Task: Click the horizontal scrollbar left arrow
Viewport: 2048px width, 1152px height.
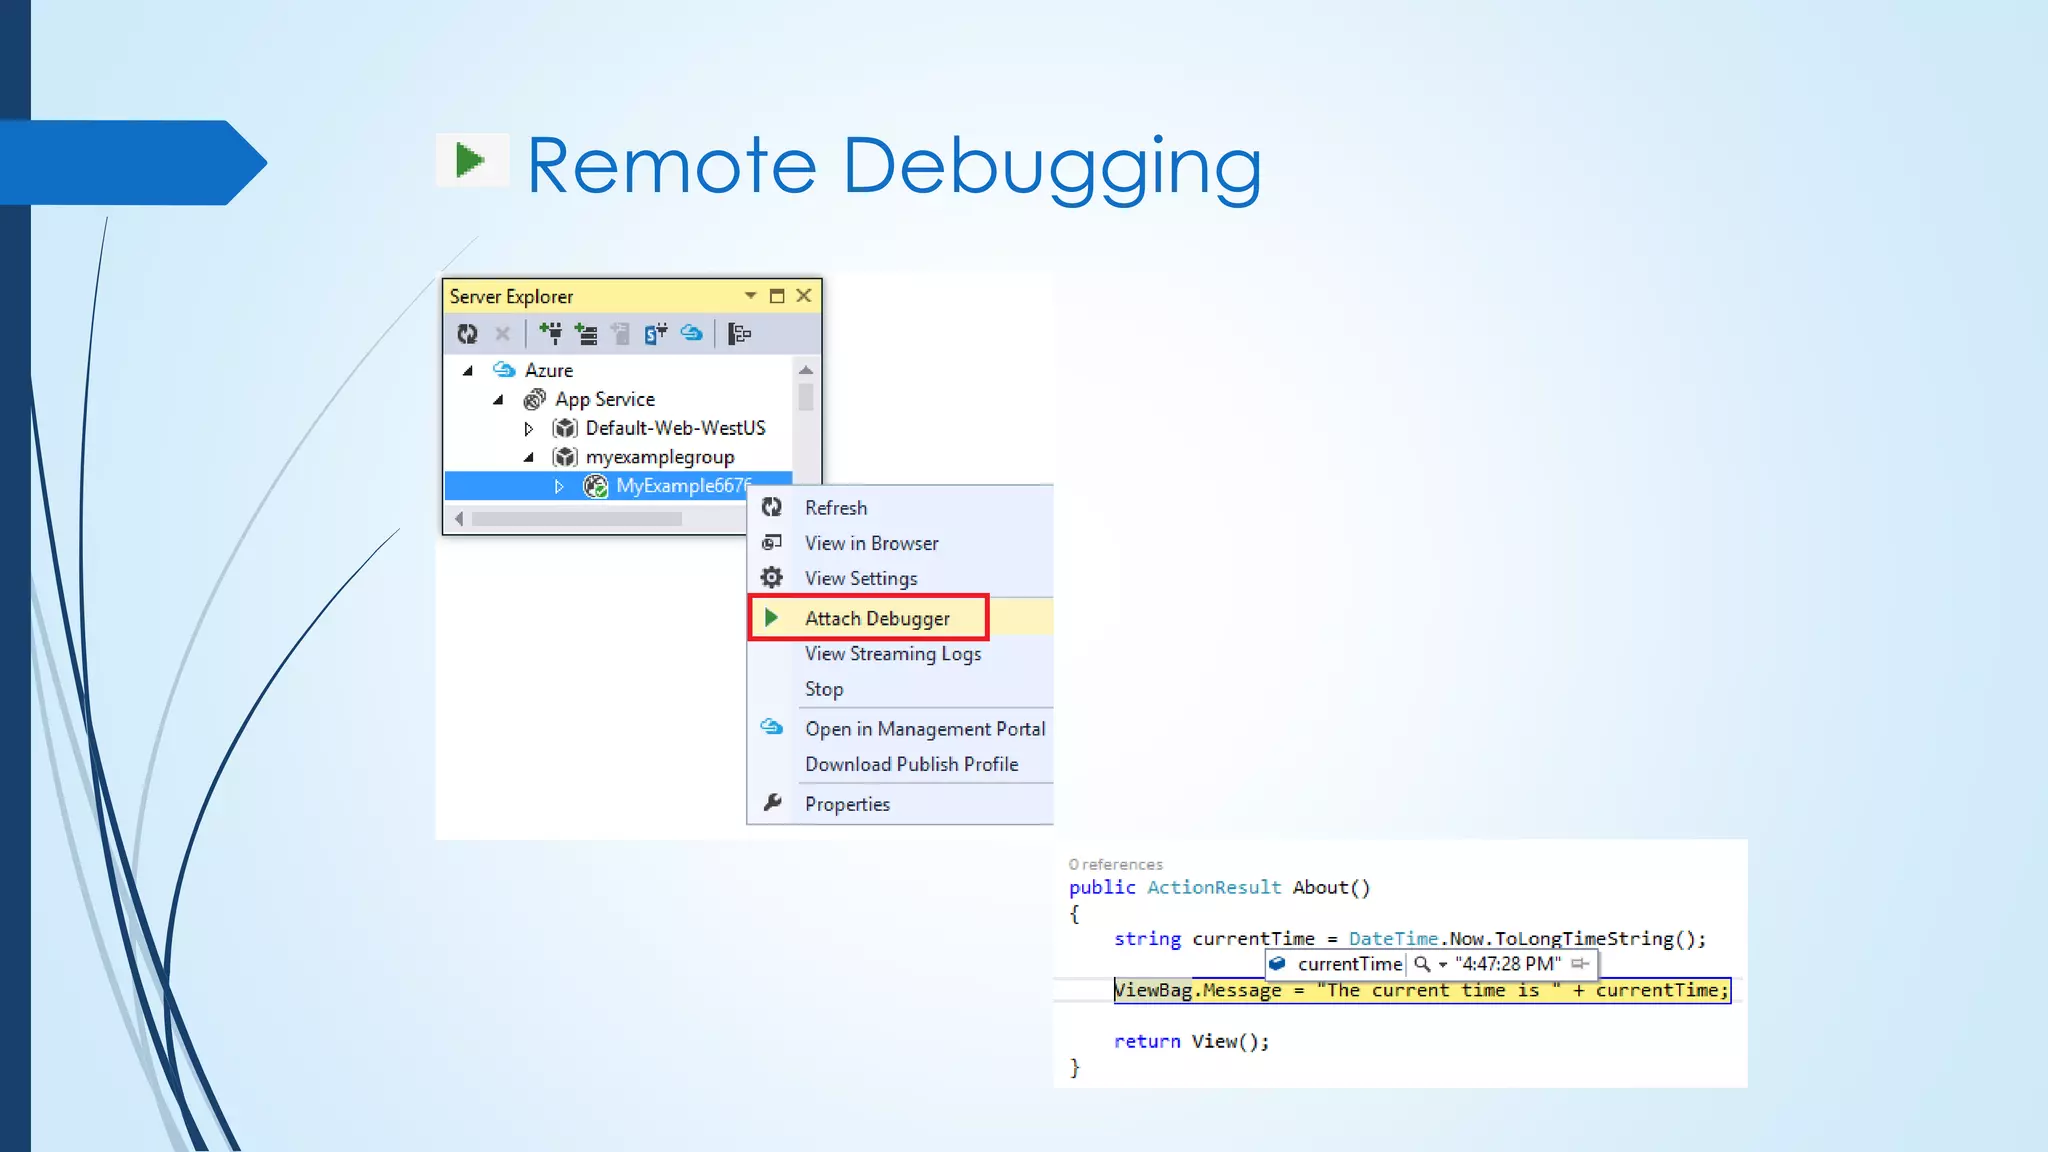Action: pyautogui.click(x=459, y=519)
